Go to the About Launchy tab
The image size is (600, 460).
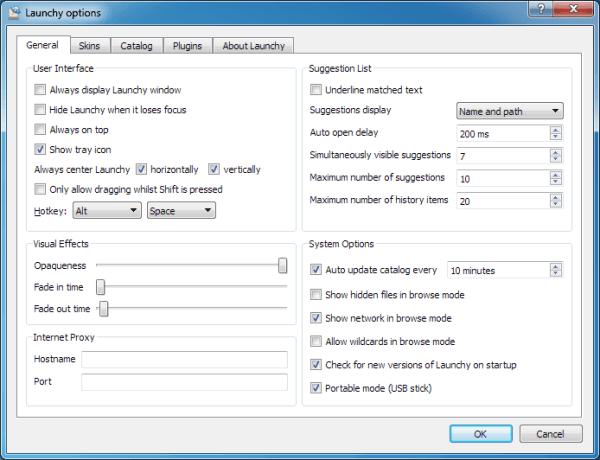click(x=253, y=46)
